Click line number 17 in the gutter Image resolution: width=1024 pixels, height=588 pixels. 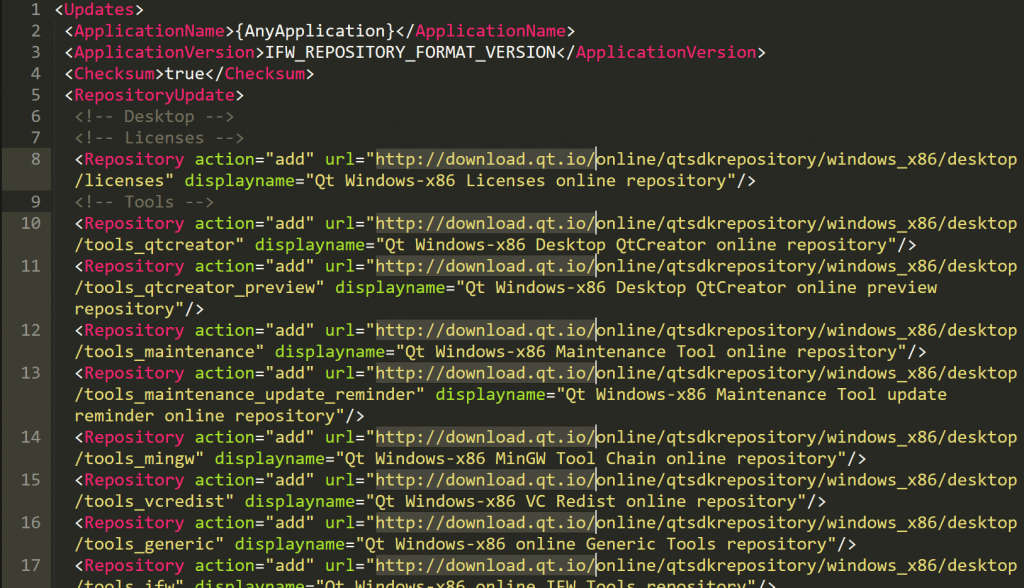coord(31,566)
